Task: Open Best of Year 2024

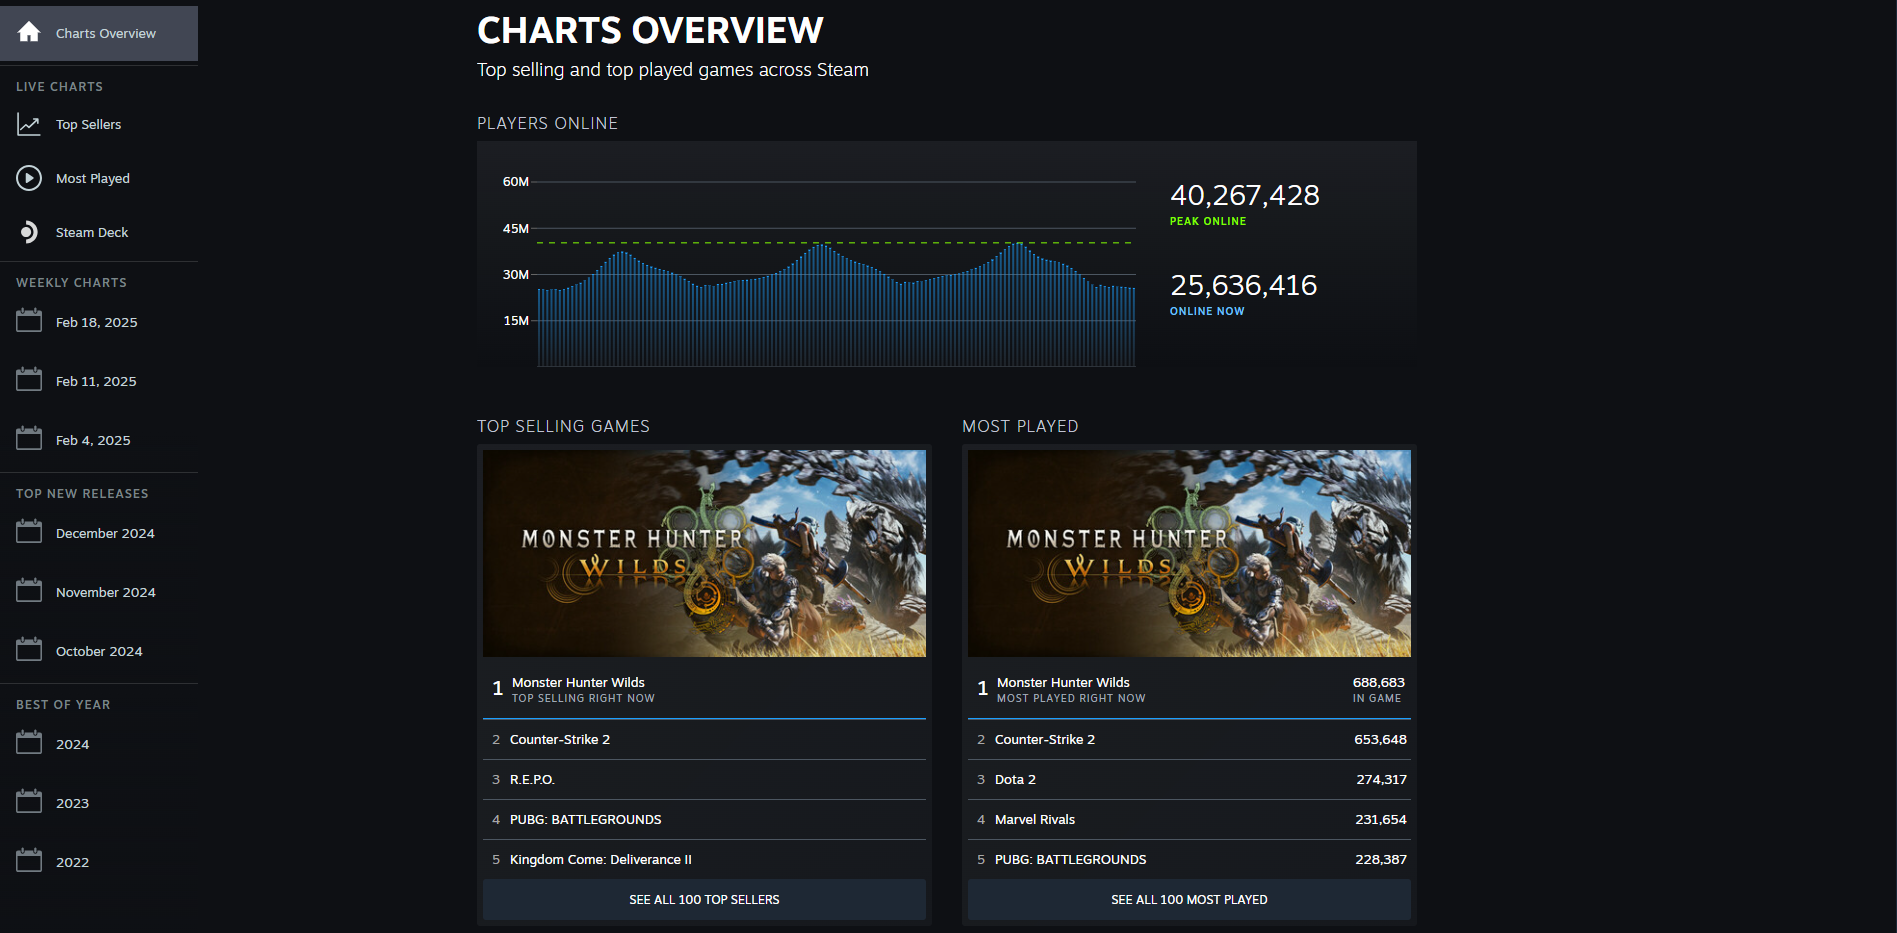Action: pyautogui.click(x=99, y=744)
